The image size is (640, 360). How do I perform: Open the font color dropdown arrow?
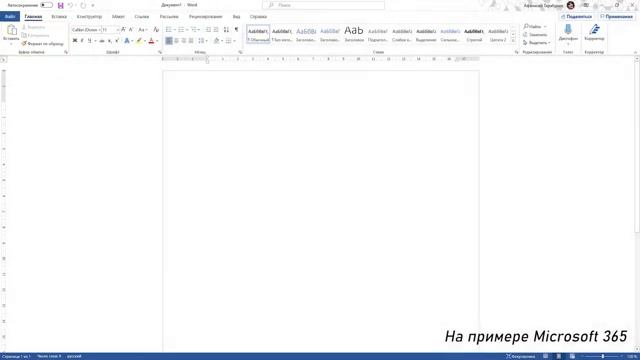tap(157, 41)
